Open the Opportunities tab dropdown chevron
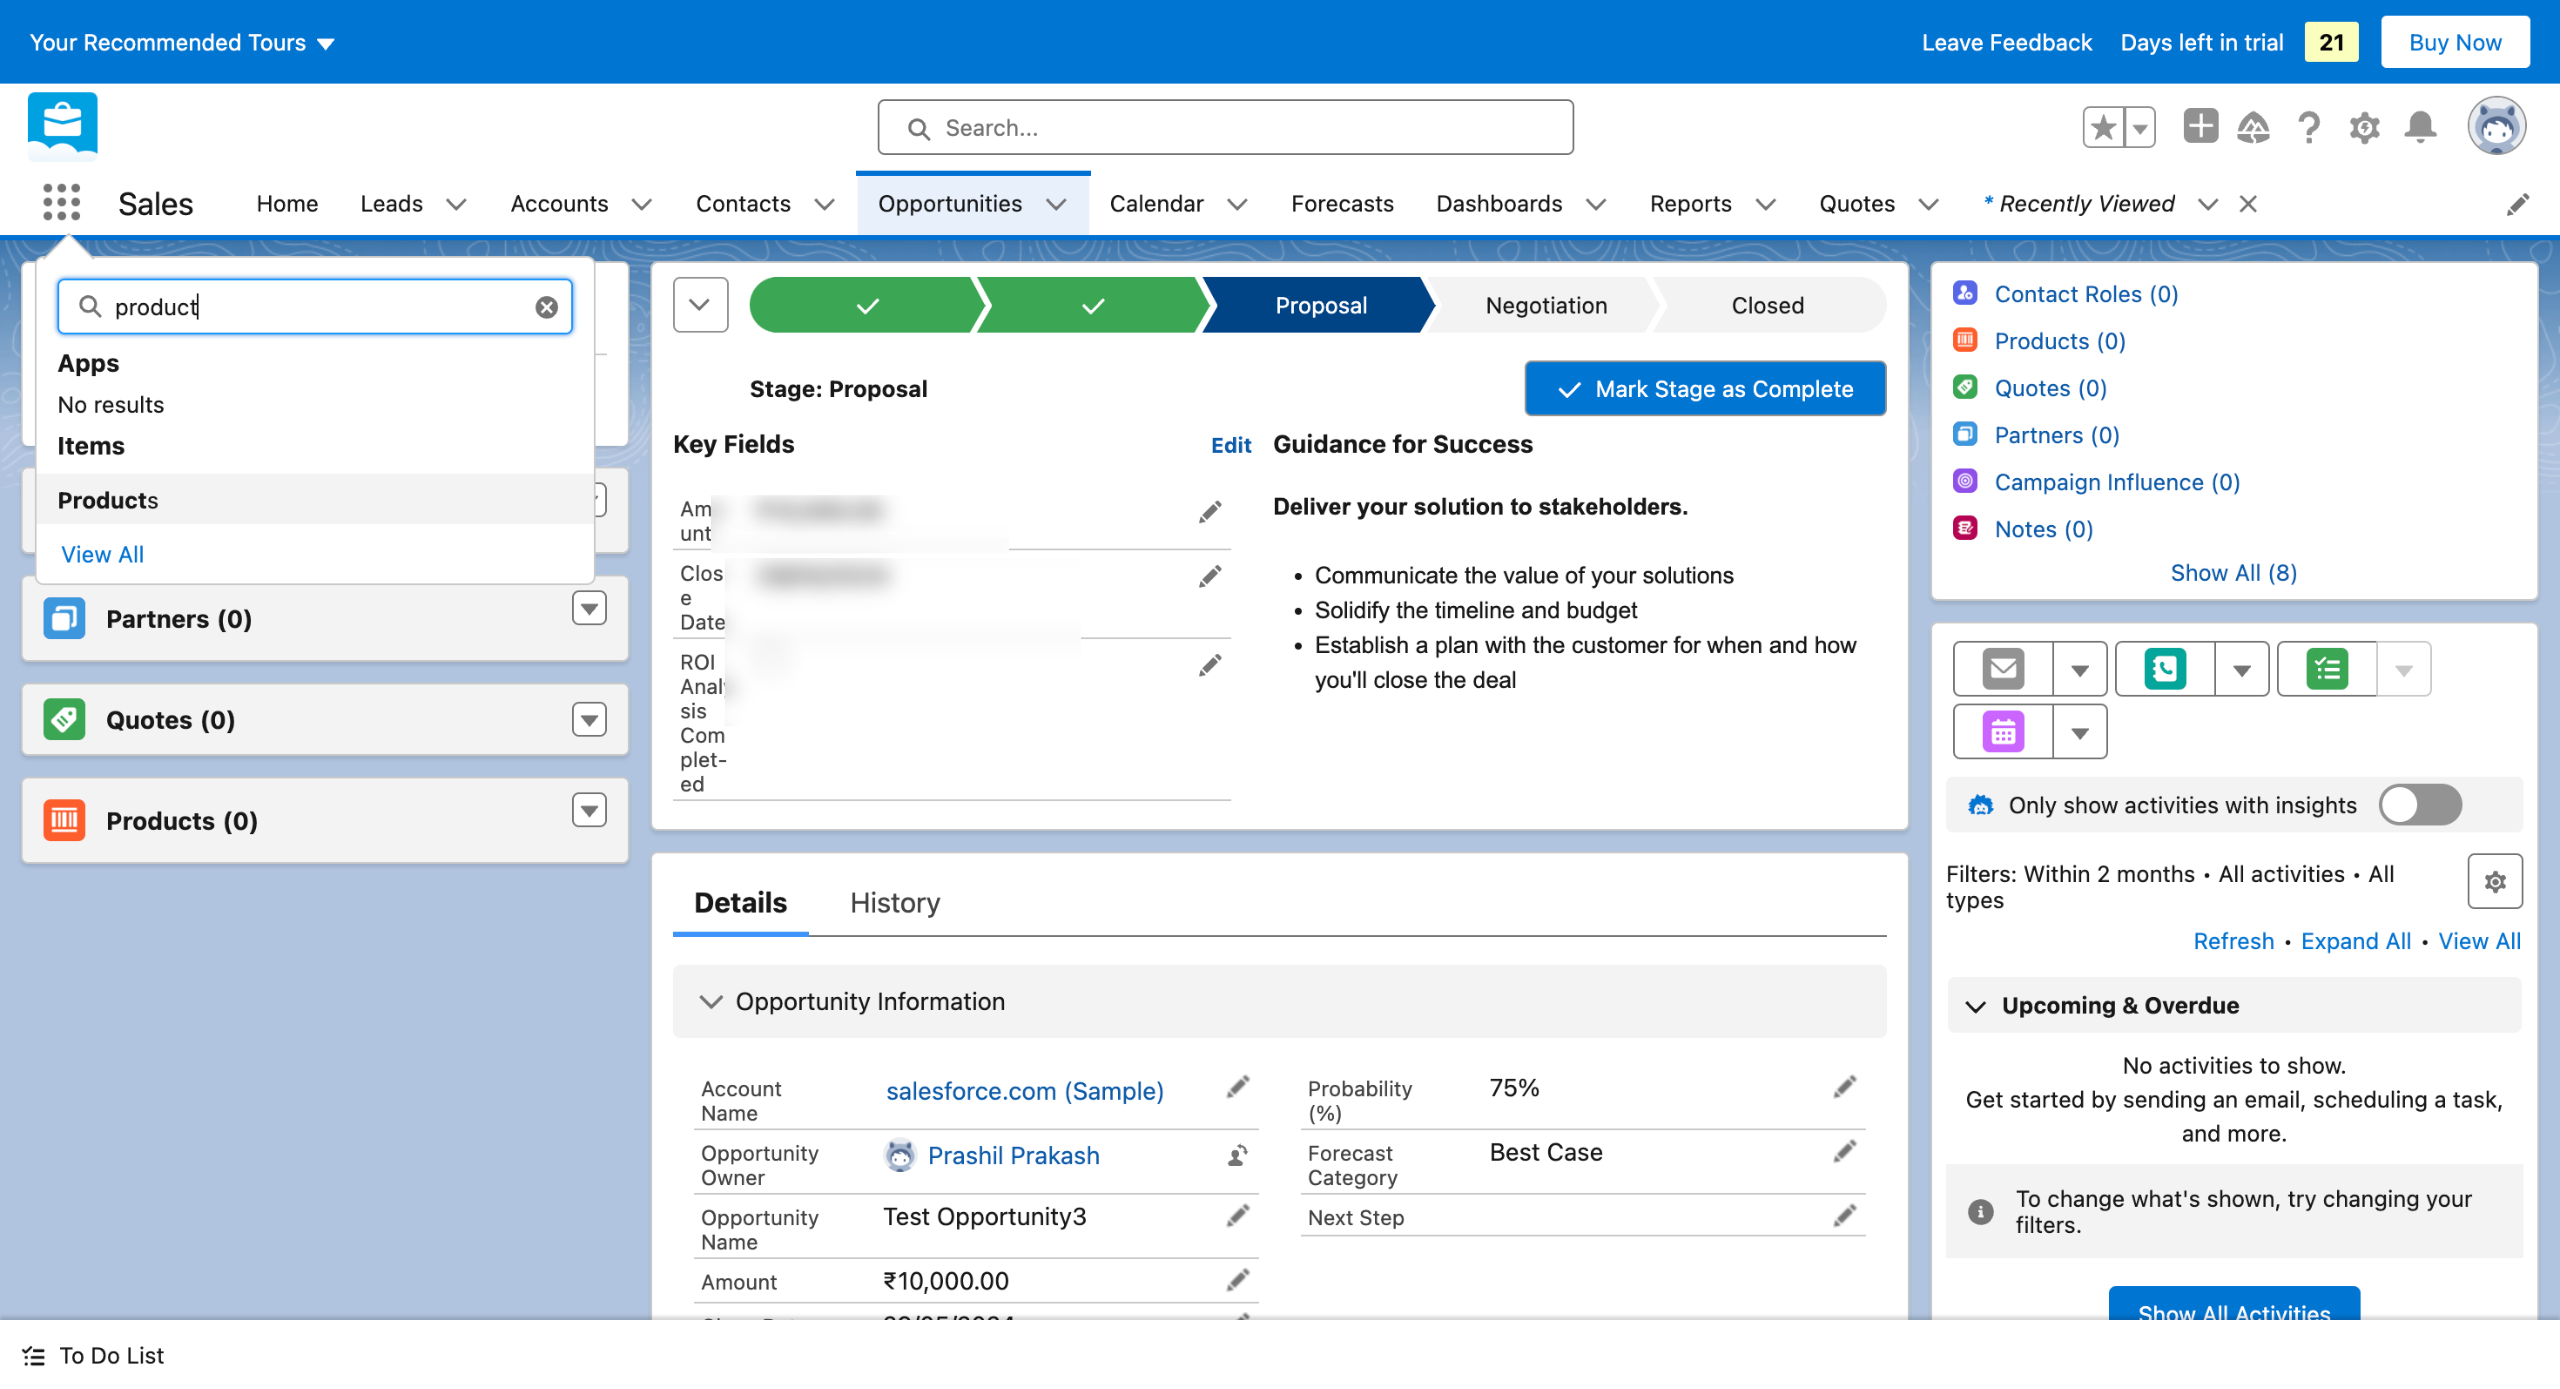This screenshot has width=2560, height=1389. coord(1056,204)
